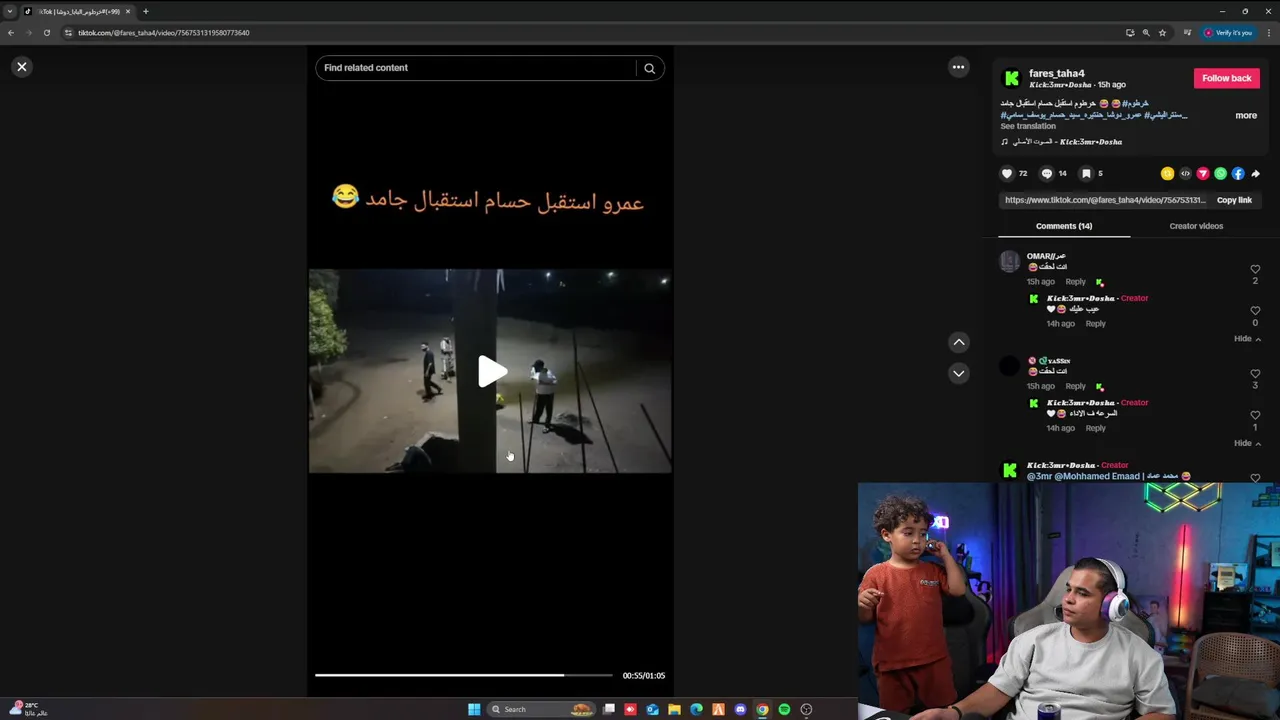
Task: Bookmark this page with the star icon
Action: tap(1162, 33)
